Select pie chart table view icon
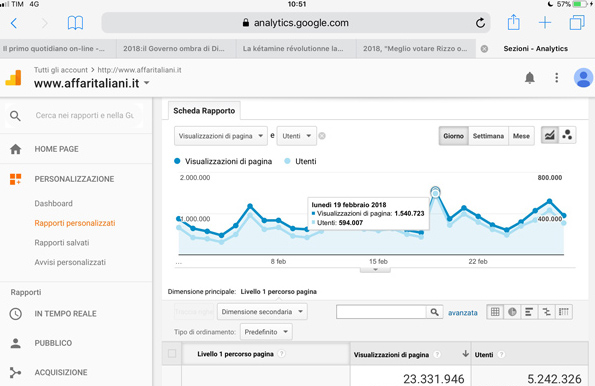This screenshot has width=595, height=386. (x=512, y=312)
